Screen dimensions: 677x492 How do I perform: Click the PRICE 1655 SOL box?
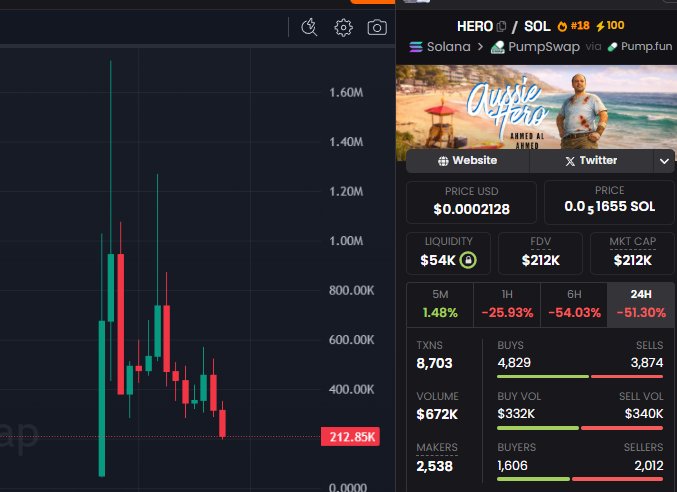coord(609,202)
